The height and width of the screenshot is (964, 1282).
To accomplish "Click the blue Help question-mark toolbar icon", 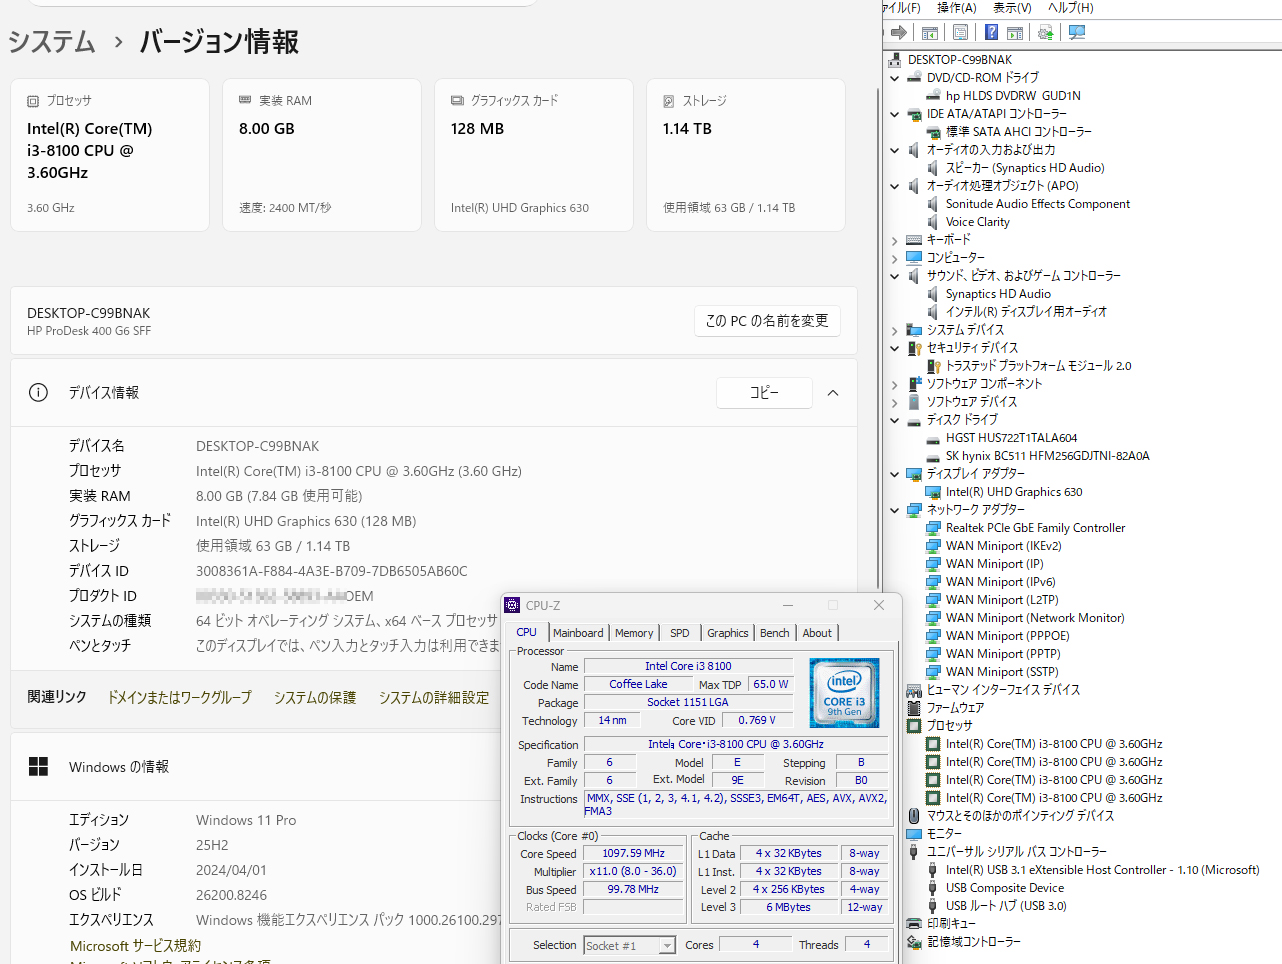I will coord(991,32).
